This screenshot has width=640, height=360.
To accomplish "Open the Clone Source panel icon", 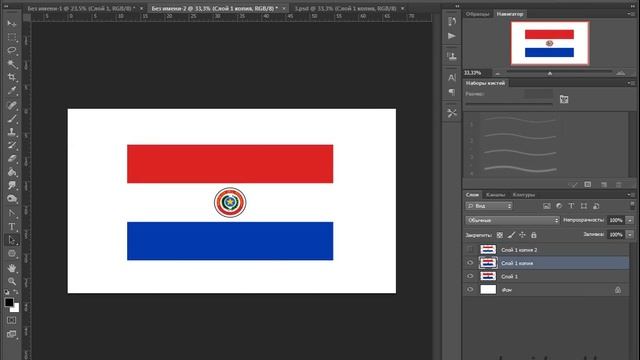I will pos(452,56).
